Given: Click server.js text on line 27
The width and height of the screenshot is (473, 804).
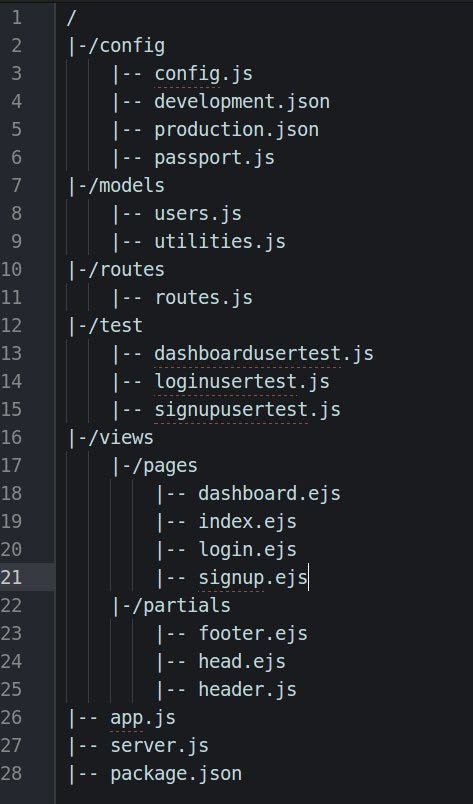Looking at the screenshot, I should pyautogui.click(x=160, y=745).
